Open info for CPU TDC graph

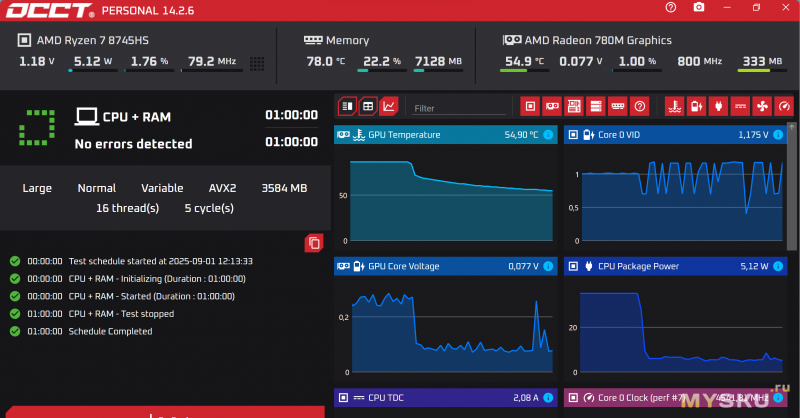pyautogui.click(x=548, y=398)
